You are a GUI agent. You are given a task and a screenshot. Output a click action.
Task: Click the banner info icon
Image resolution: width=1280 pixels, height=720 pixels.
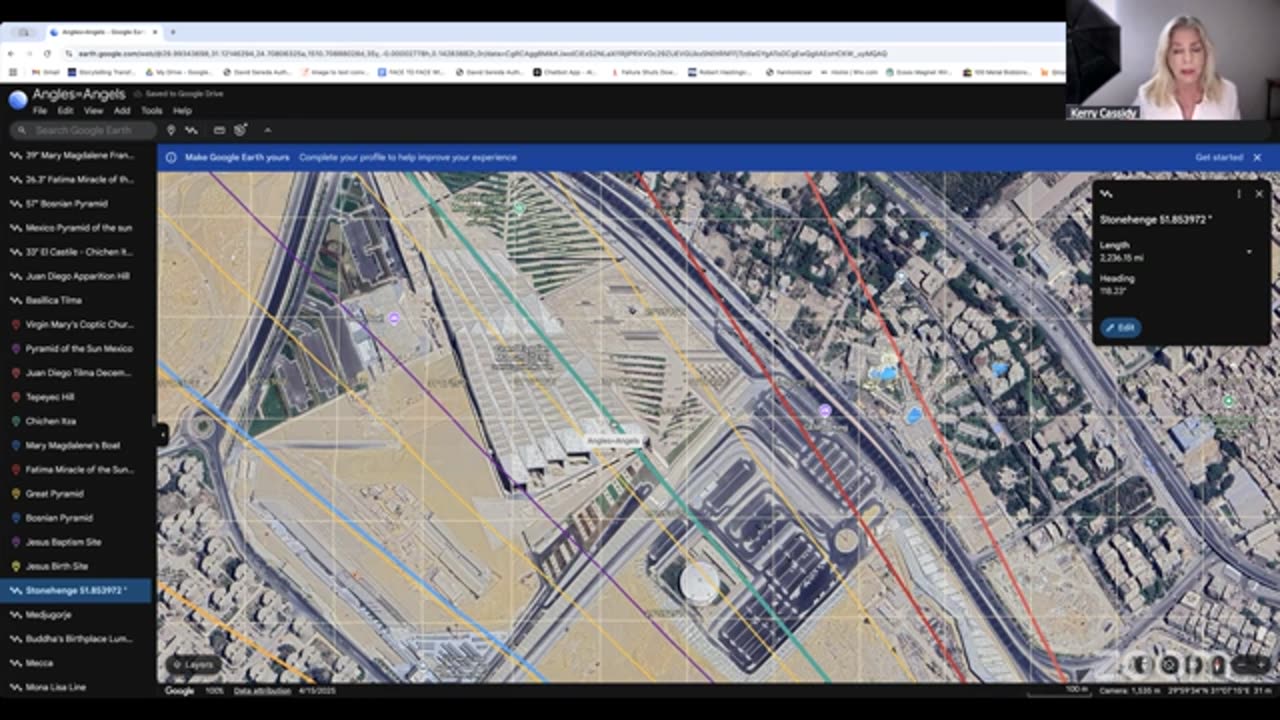click(171, 157)
